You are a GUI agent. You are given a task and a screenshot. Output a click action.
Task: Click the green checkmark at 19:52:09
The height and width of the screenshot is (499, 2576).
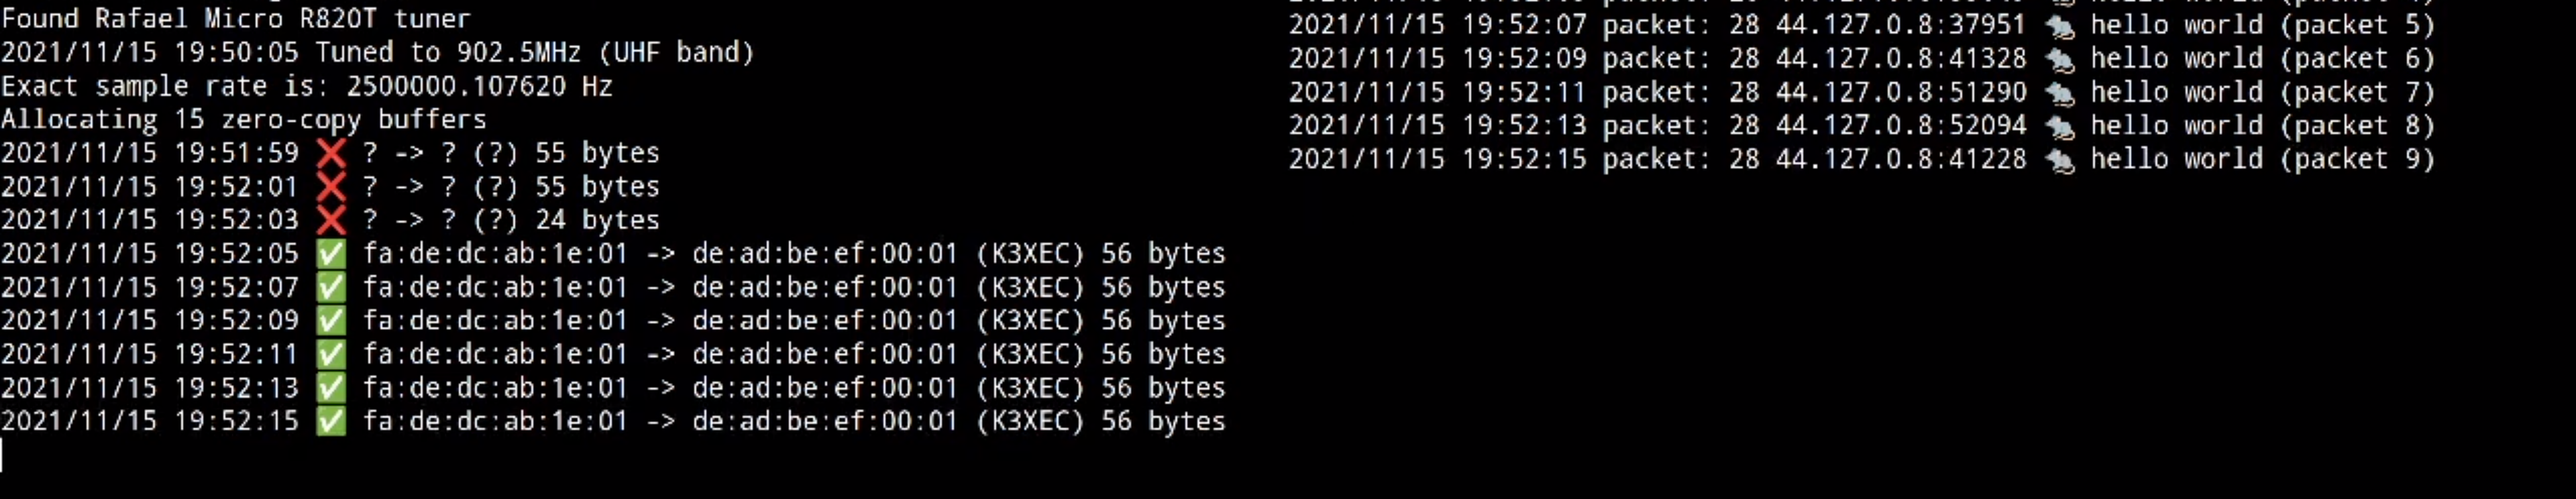click(x=331, y=321)
